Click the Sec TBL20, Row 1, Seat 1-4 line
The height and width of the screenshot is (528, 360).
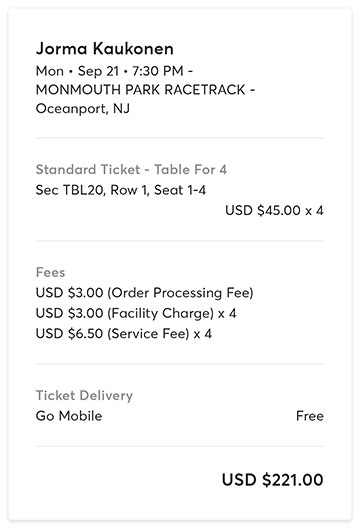tap(121, 190)
